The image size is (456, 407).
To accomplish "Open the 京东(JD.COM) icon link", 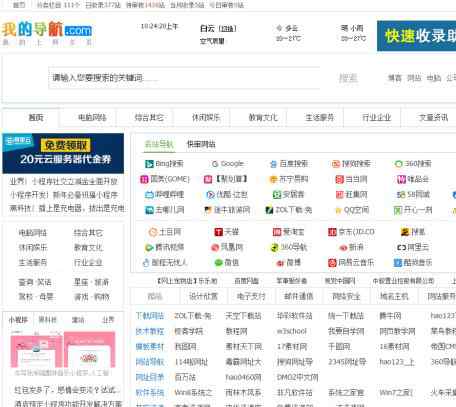I will point(332,232).
